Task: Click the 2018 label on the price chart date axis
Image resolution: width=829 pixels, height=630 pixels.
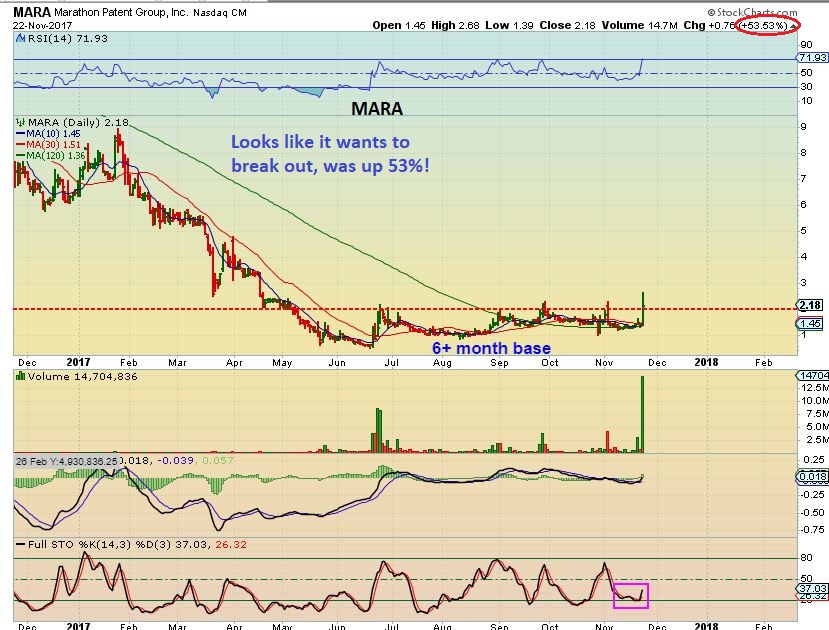Action: coord(706,362)
